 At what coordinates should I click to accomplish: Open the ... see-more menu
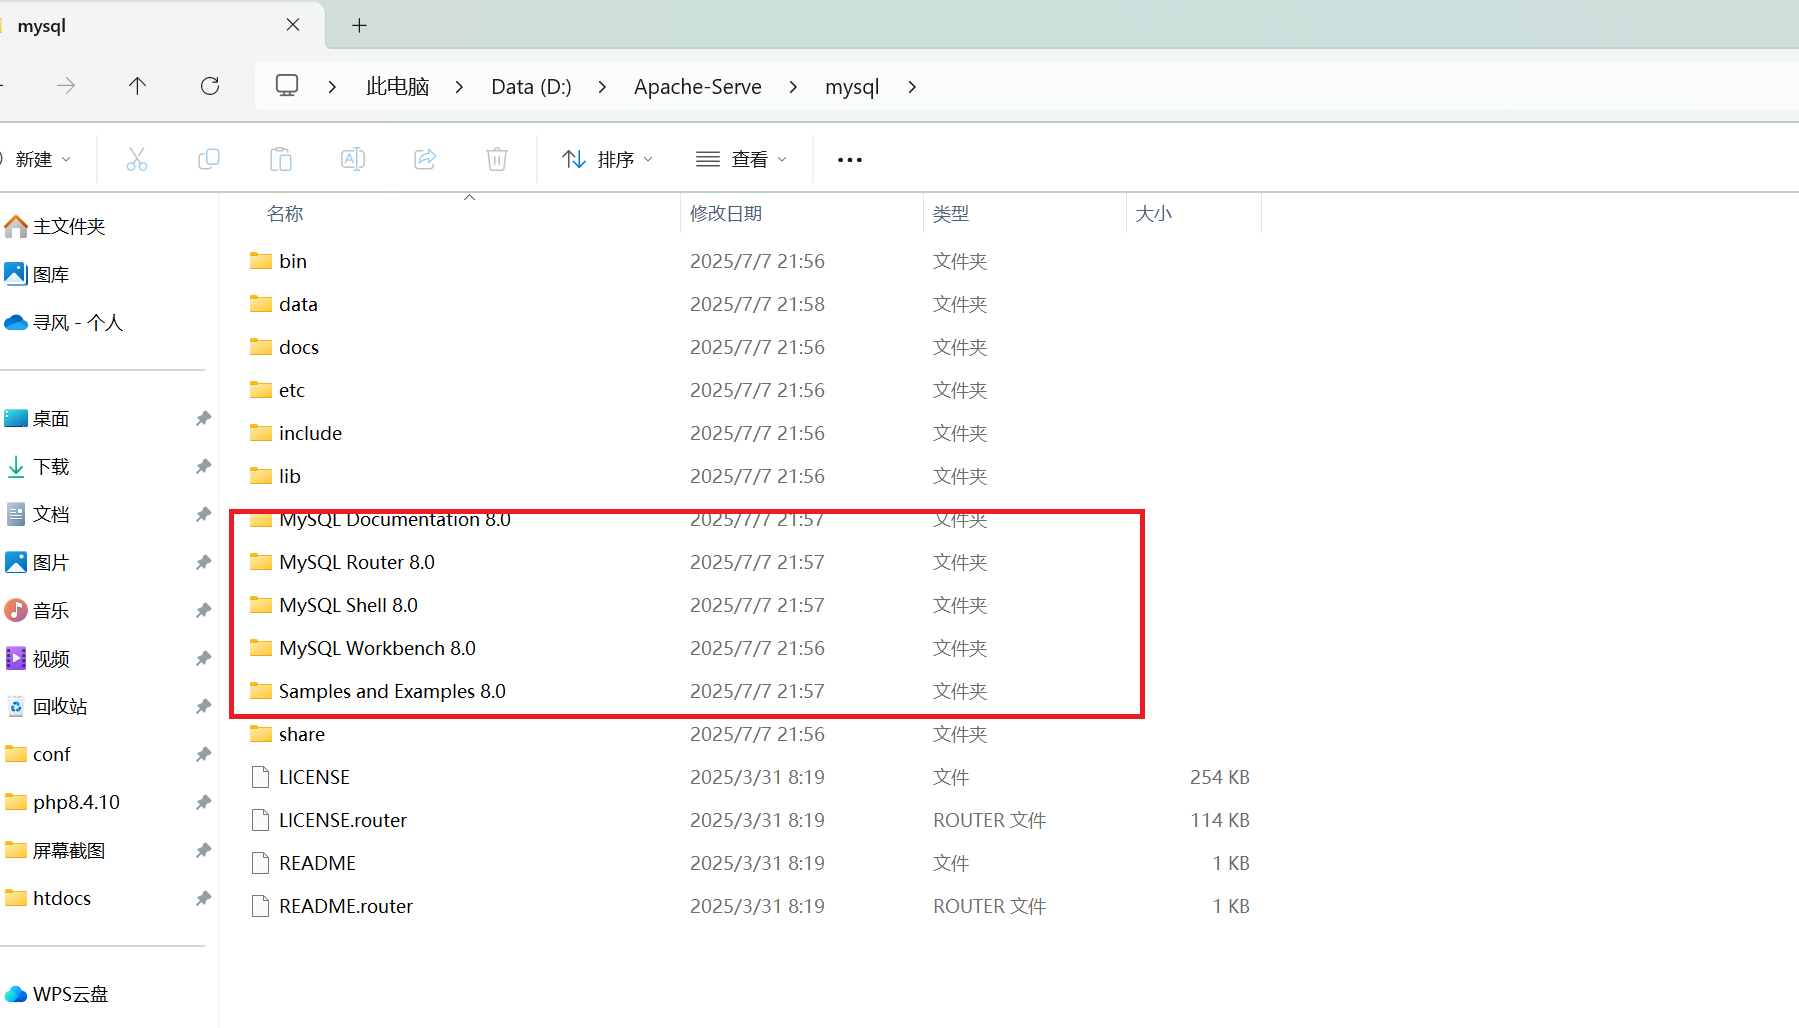[x=849, y=159]
